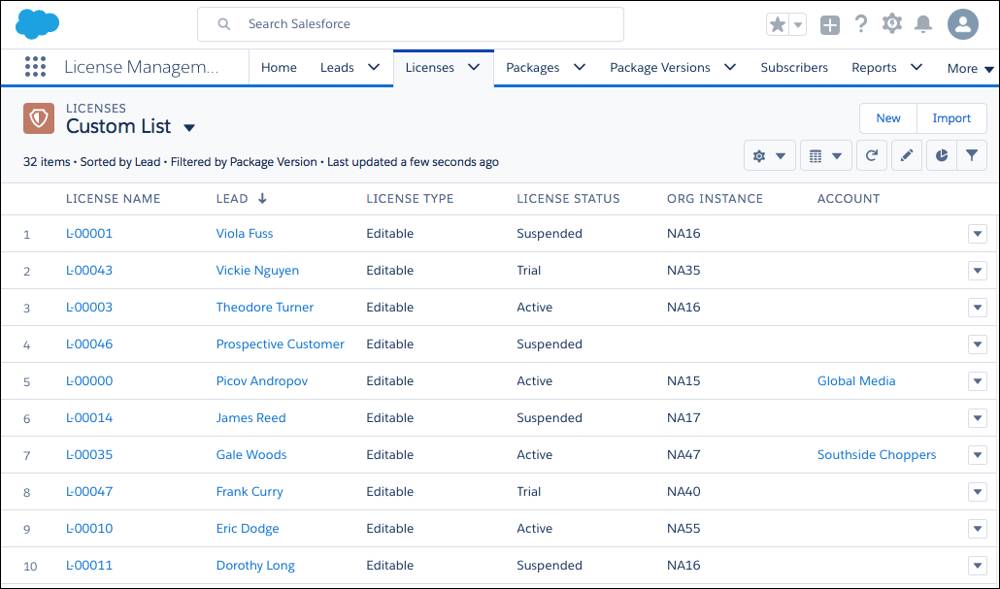
Task: Focus the Search Salesforce field
Action: coord(410,24)
